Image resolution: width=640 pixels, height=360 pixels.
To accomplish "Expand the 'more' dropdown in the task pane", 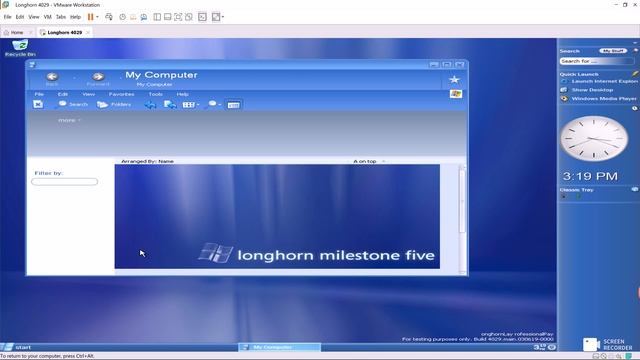I will 69,120.
